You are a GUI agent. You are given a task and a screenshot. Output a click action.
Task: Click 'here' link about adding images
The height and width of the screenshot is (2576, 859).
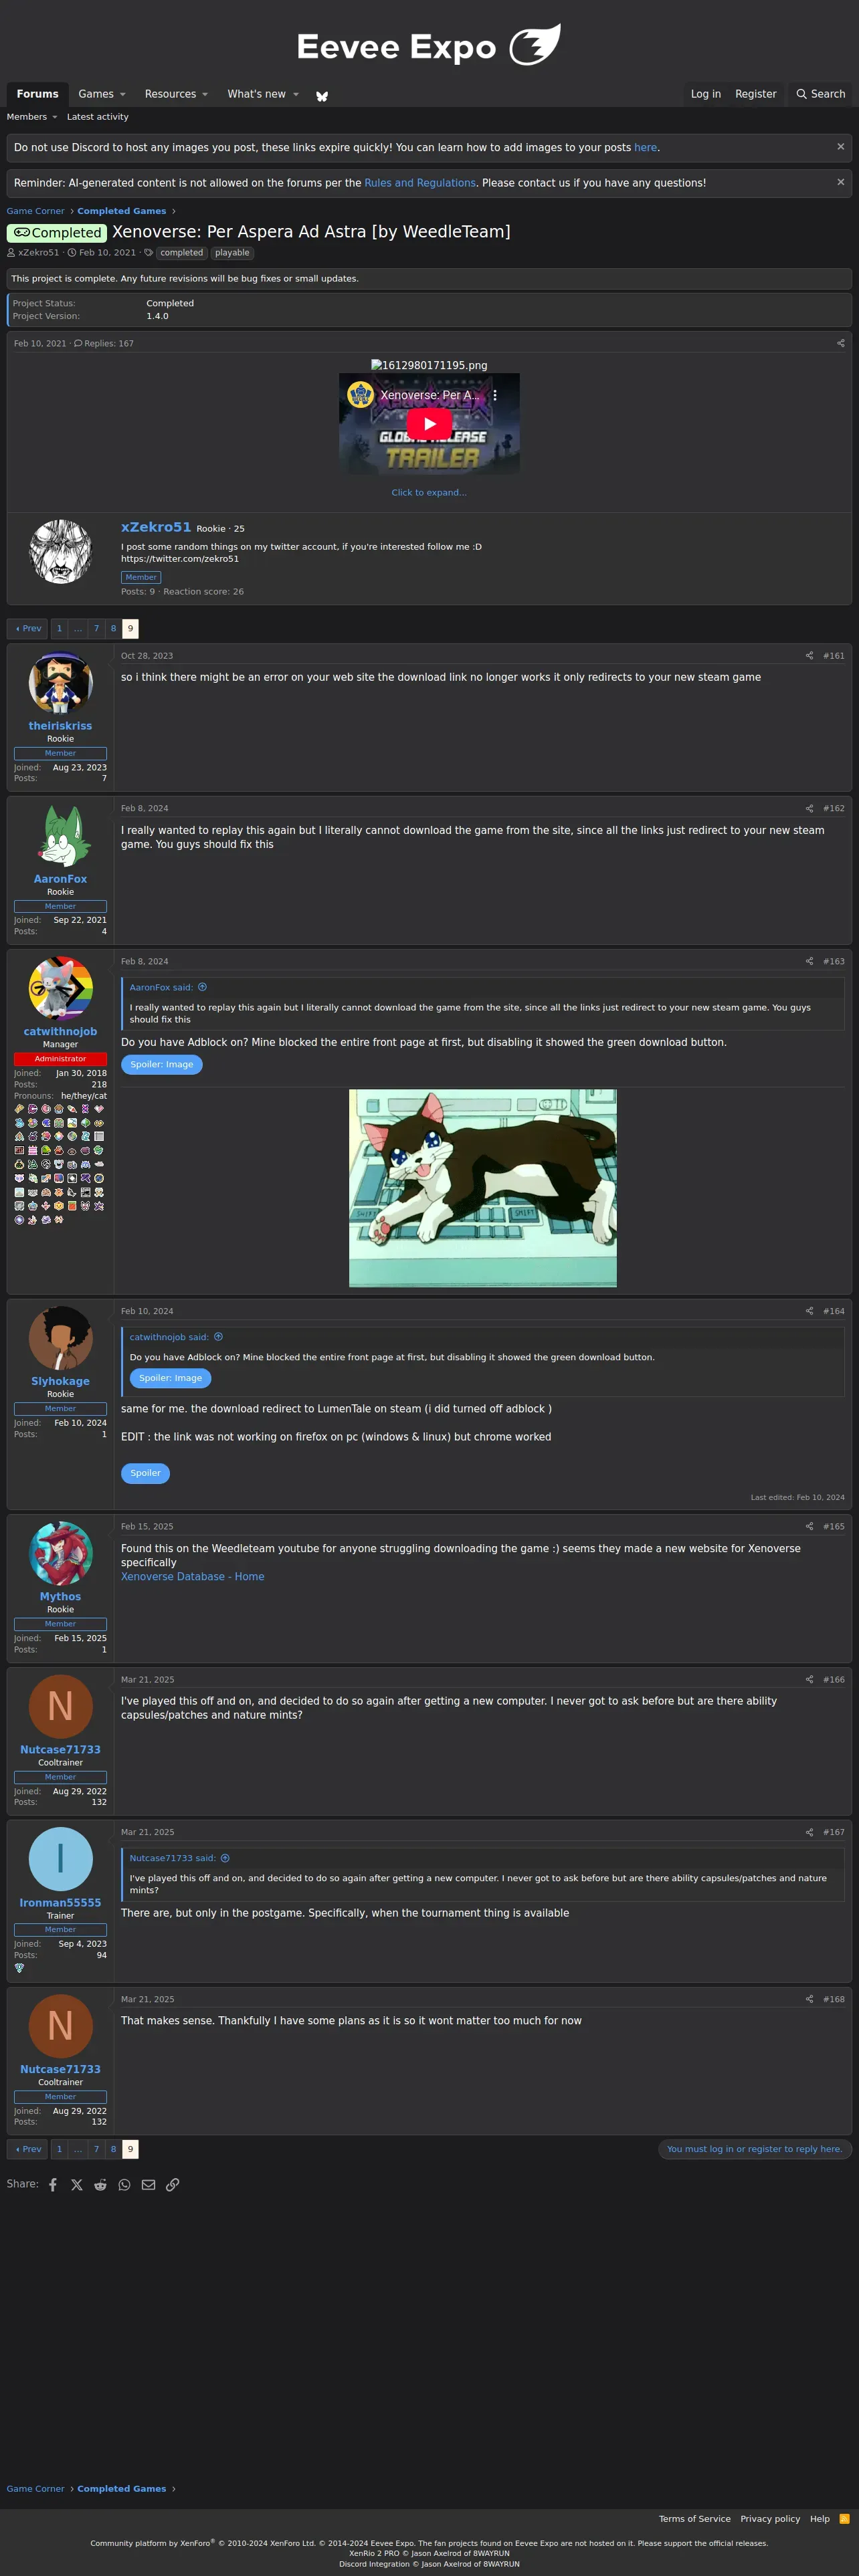645,148
